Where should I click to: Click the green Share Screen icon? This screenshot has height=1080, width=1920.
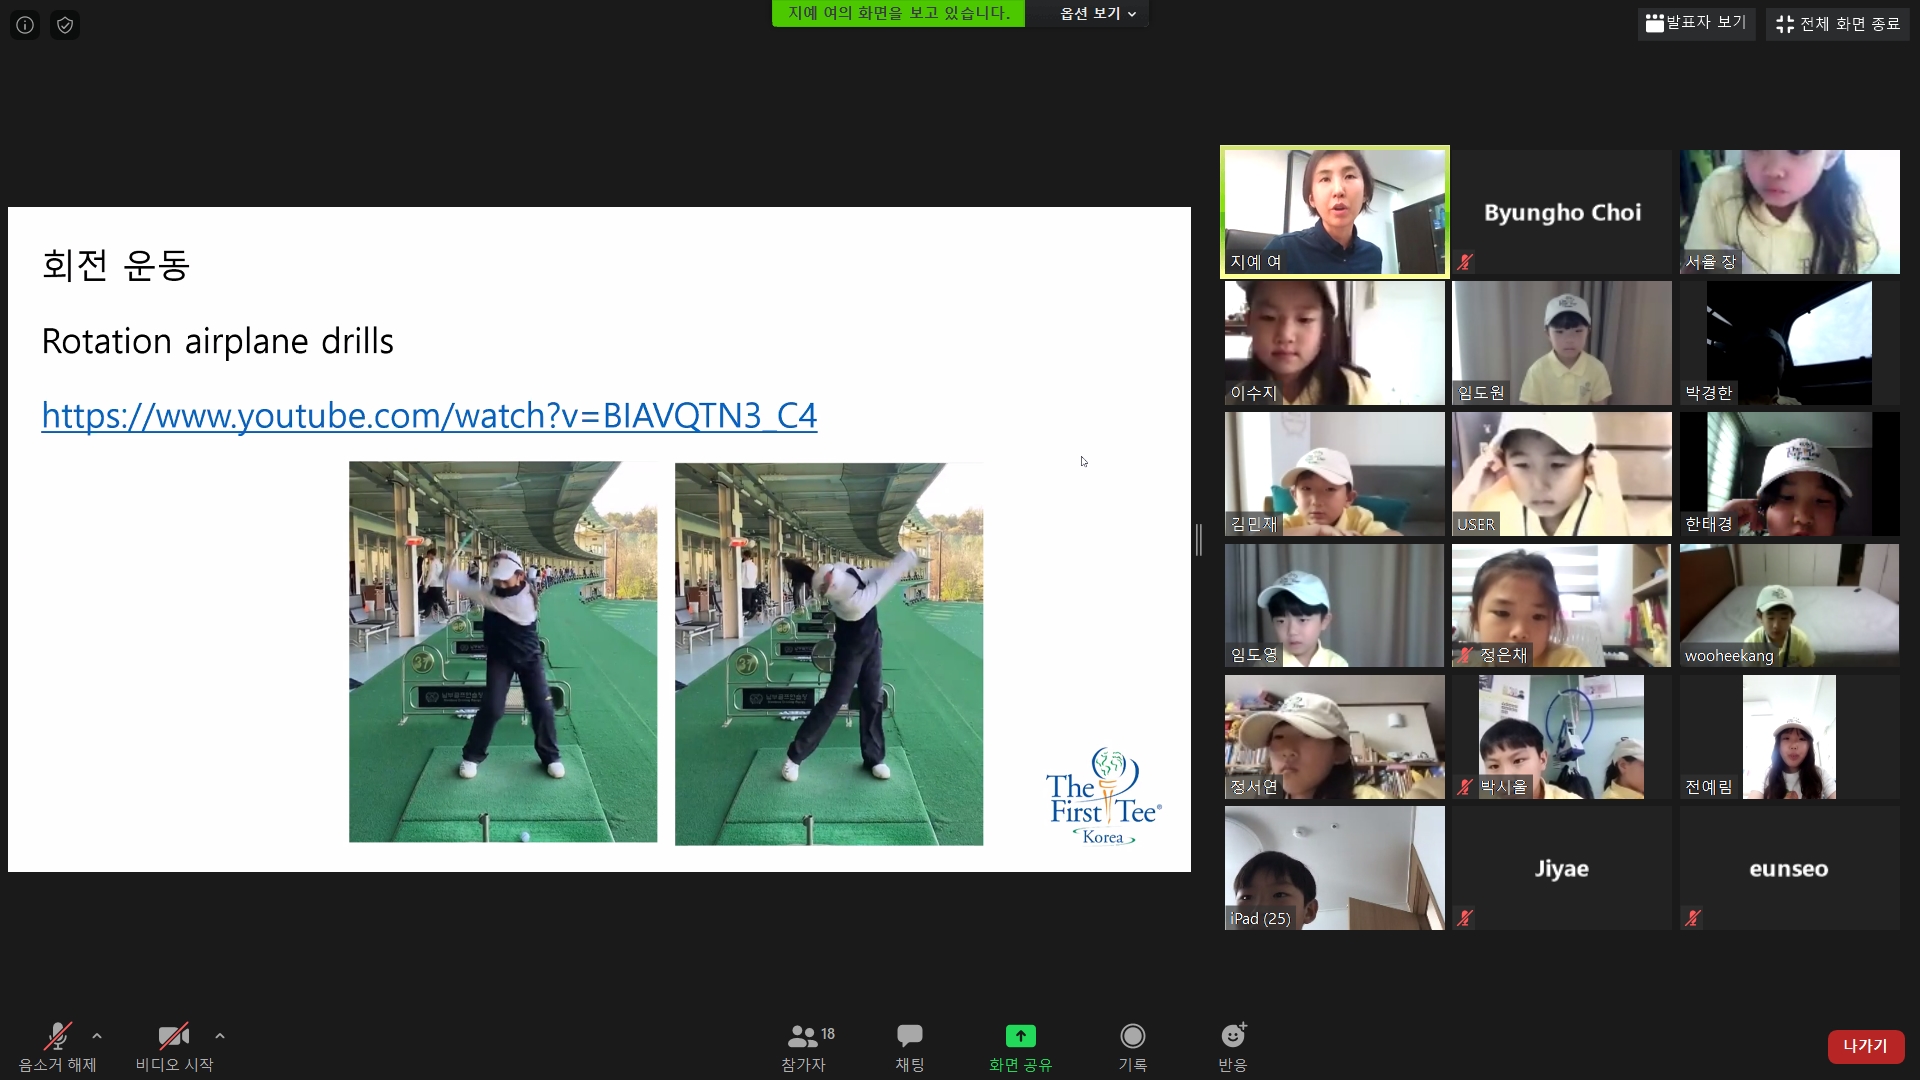[1020, 1037]
